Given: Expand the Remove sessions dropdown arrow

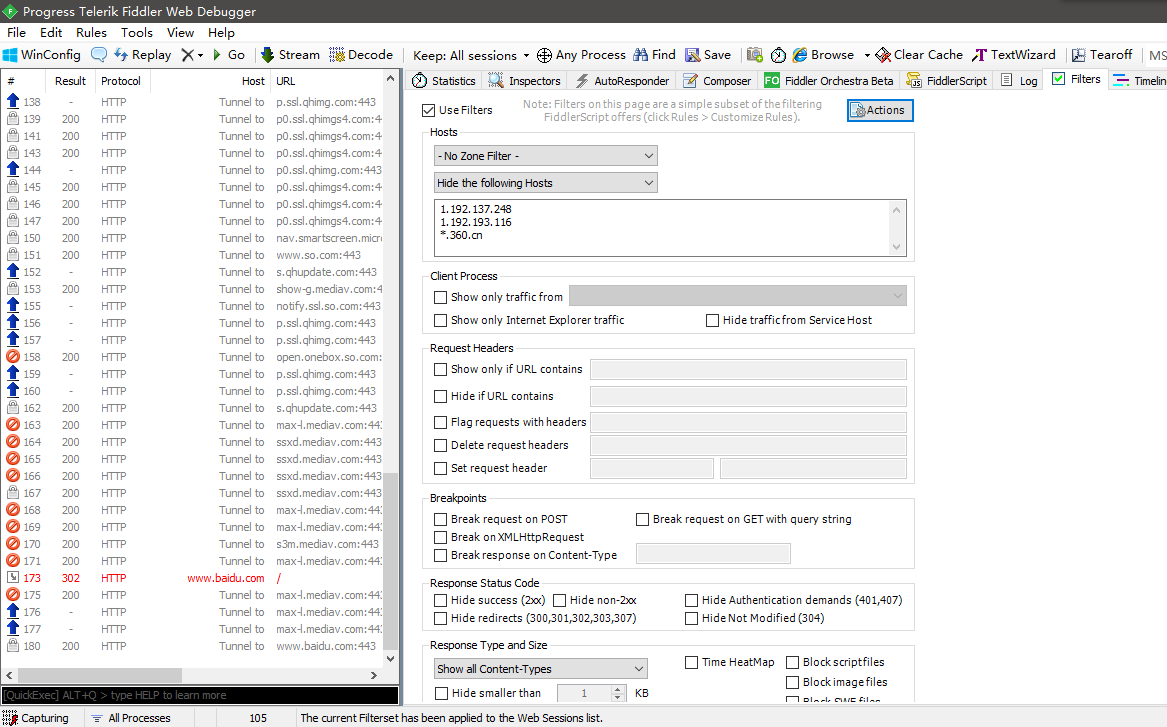Looking at the screenshot, I should [x=200, y=55].
